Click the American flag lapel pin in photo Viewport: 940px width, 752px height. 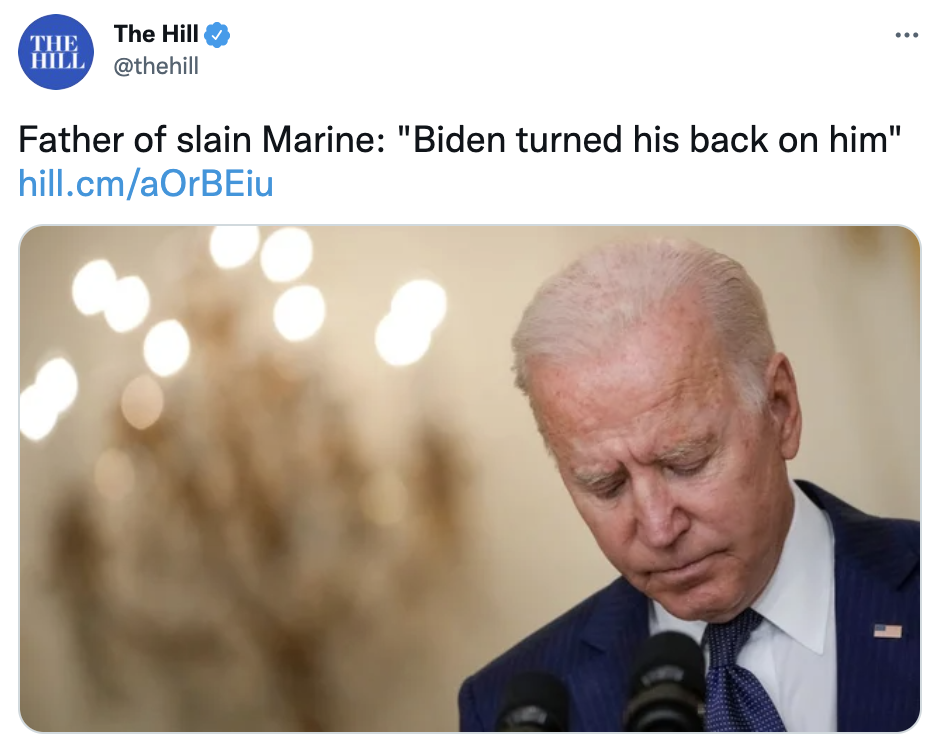pos(887,631)
